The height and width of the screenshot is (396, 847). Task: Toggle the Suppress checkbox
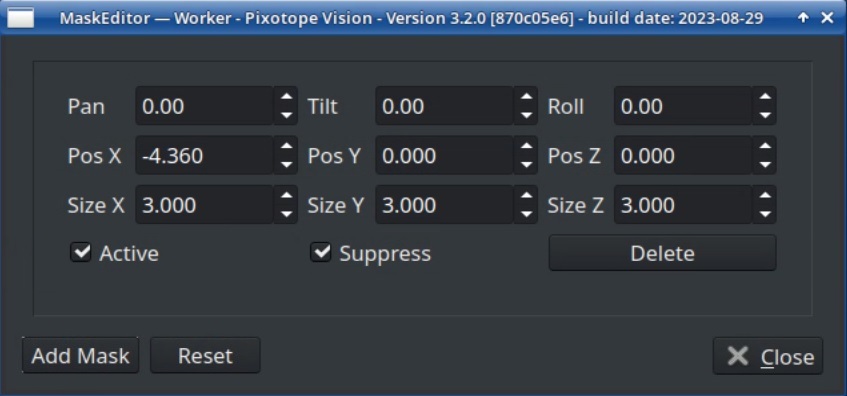pyautogui.click(x=321, y=252)
